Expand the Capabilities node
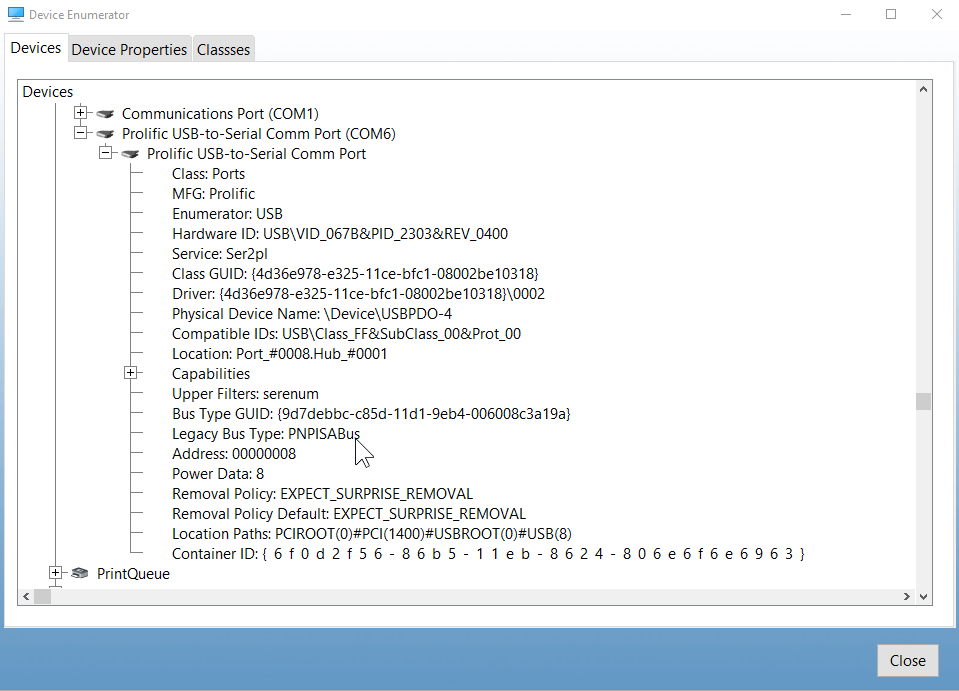 click(130, 373)
